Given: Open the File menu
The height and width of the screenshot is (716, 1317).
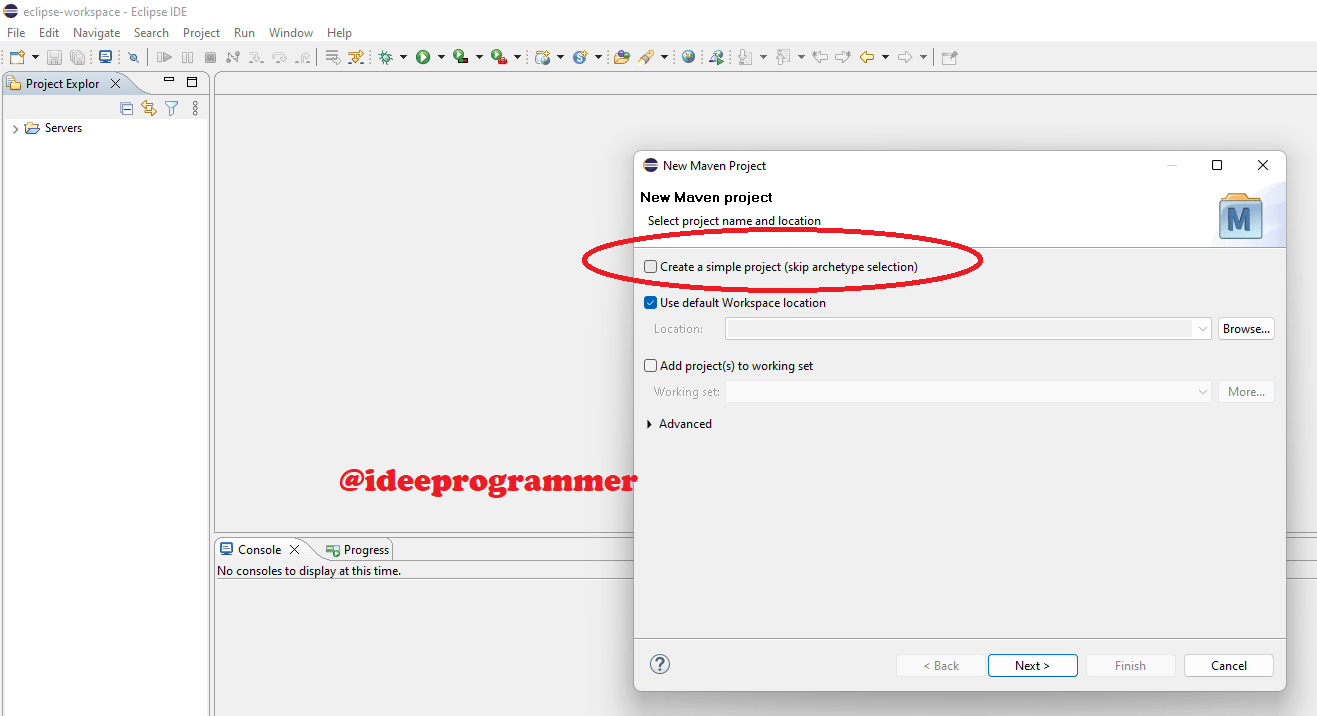Looking at the screenshot, I should (16, 33).
